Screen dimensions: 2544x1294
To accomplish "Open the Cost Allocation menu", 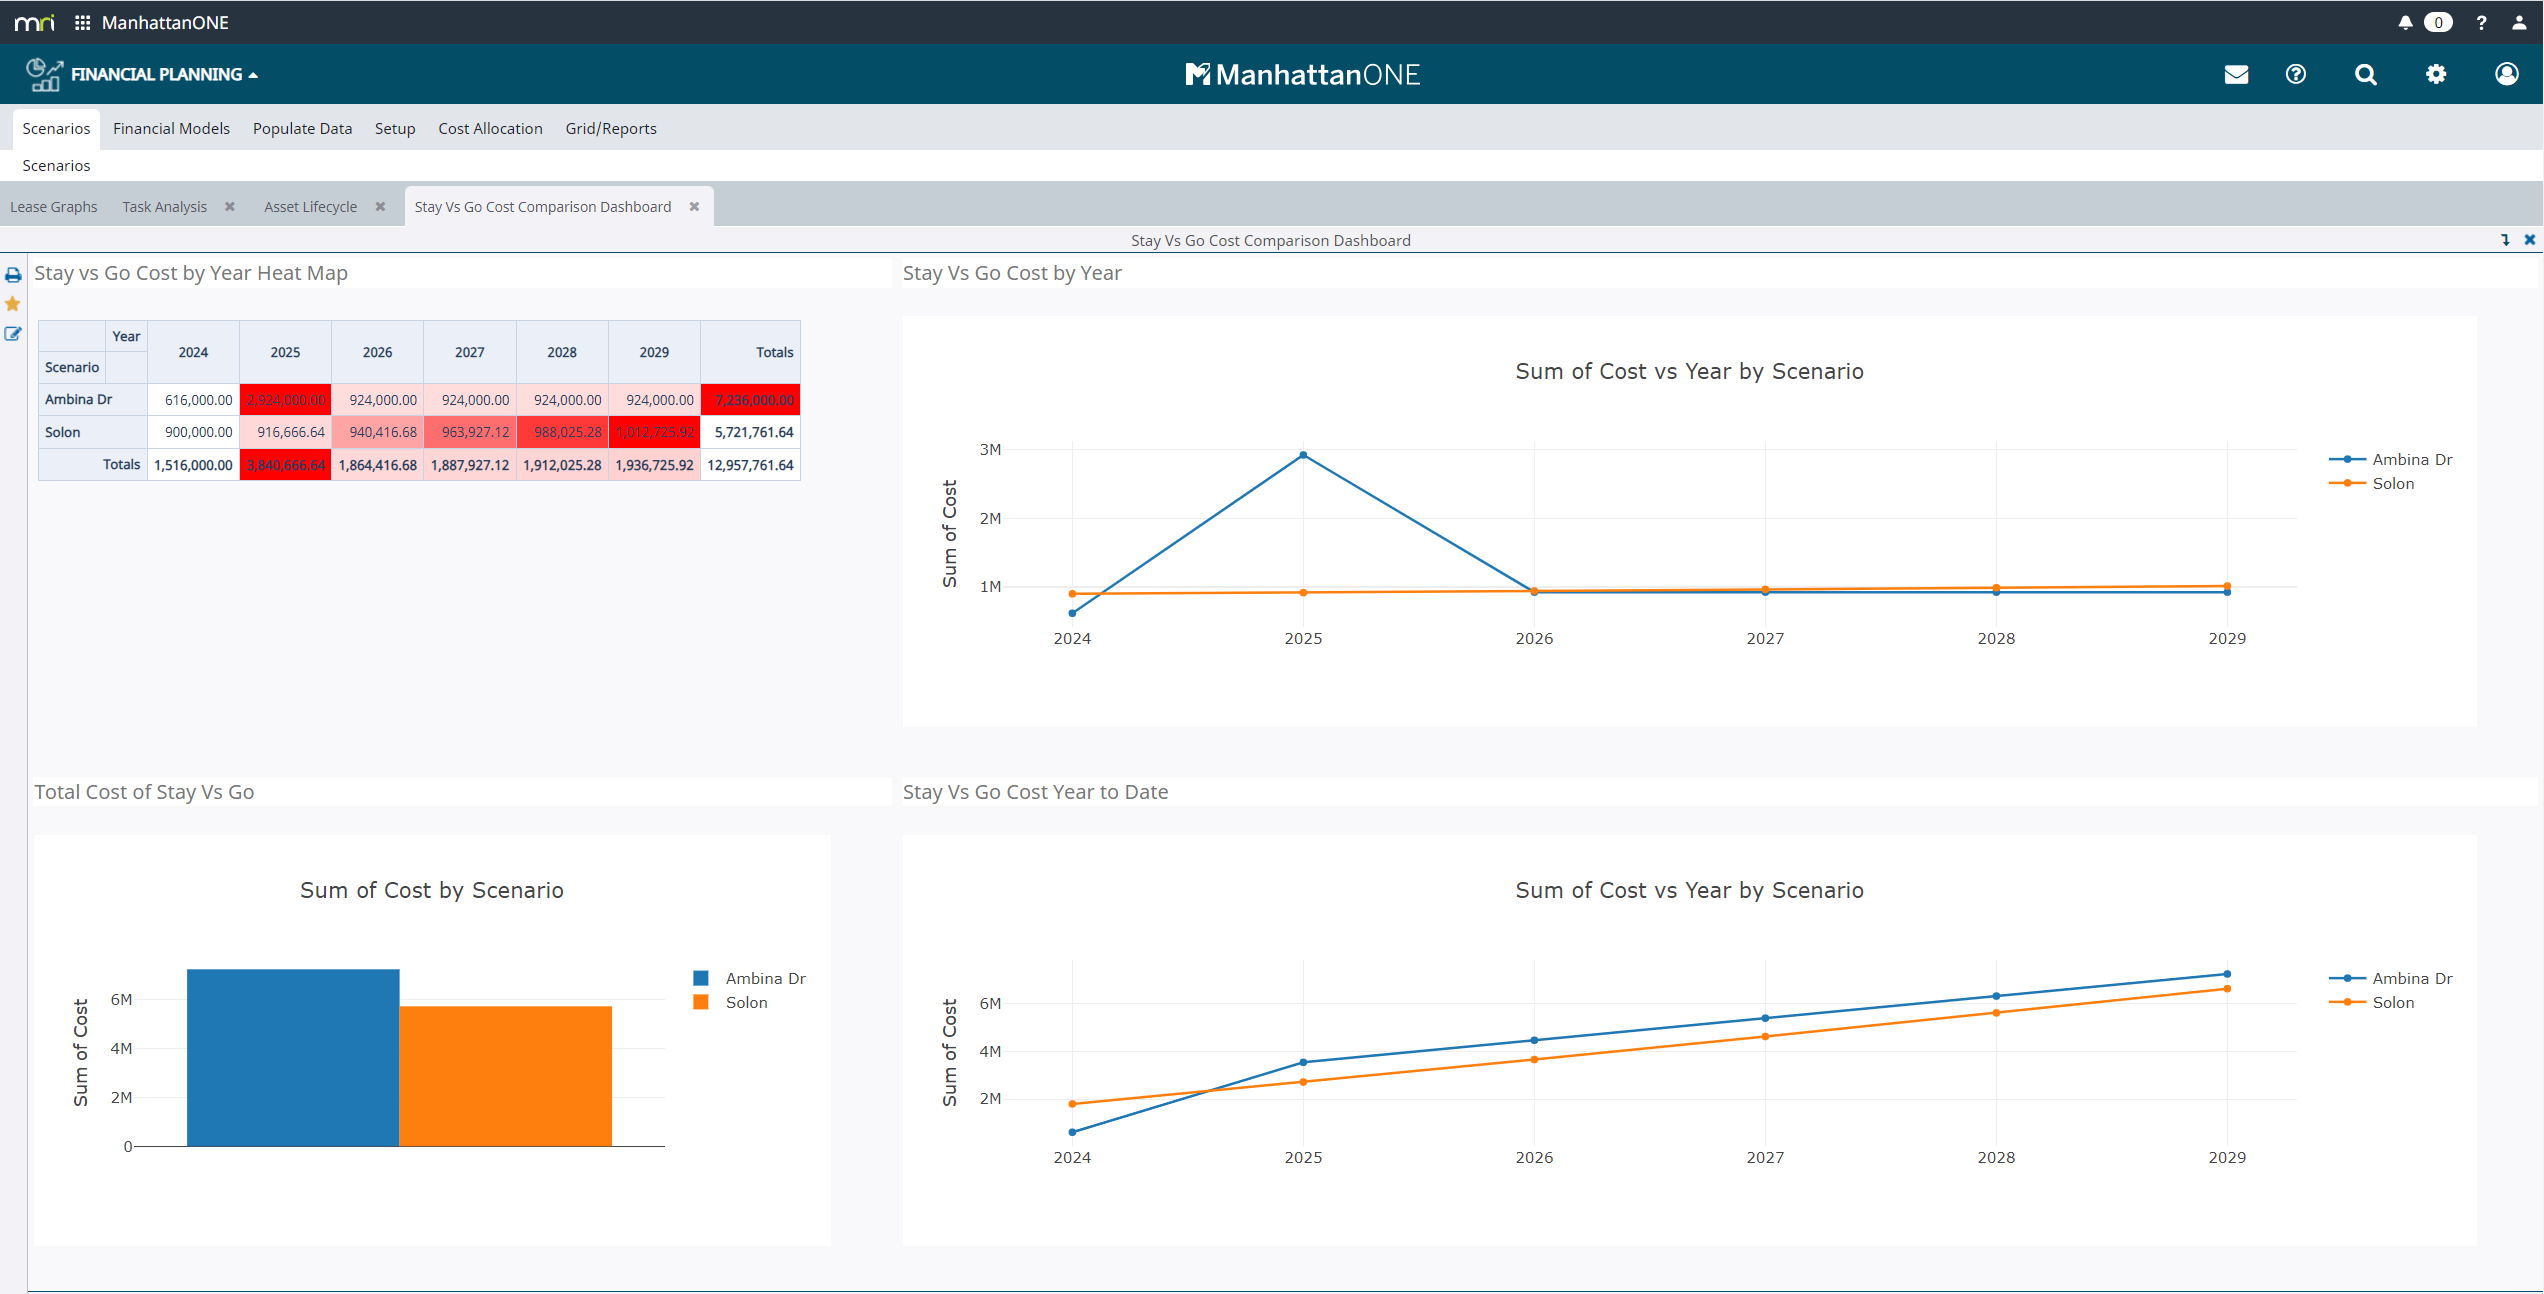I will pyautogui.click(x=490, y=129).
